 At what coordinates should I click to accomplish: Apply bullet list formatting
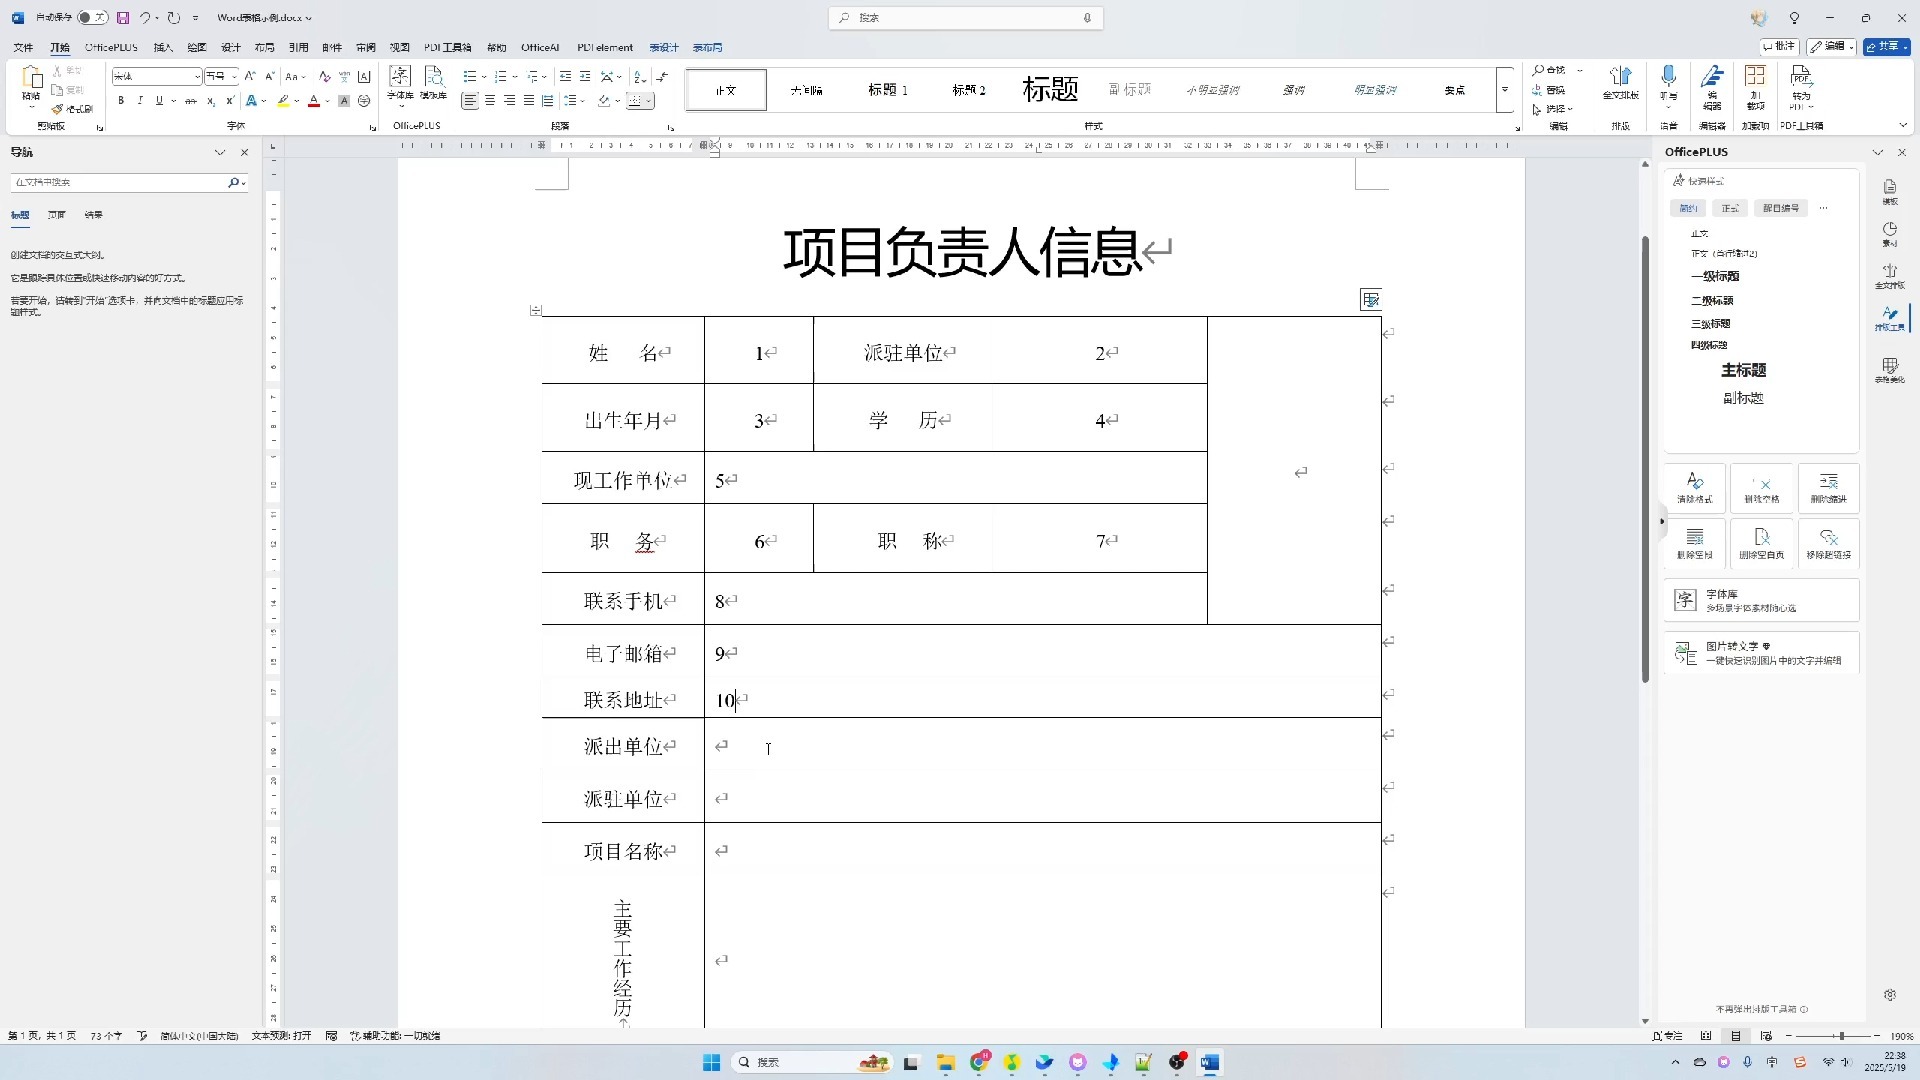pyautogui.click(x=469, y=76)
